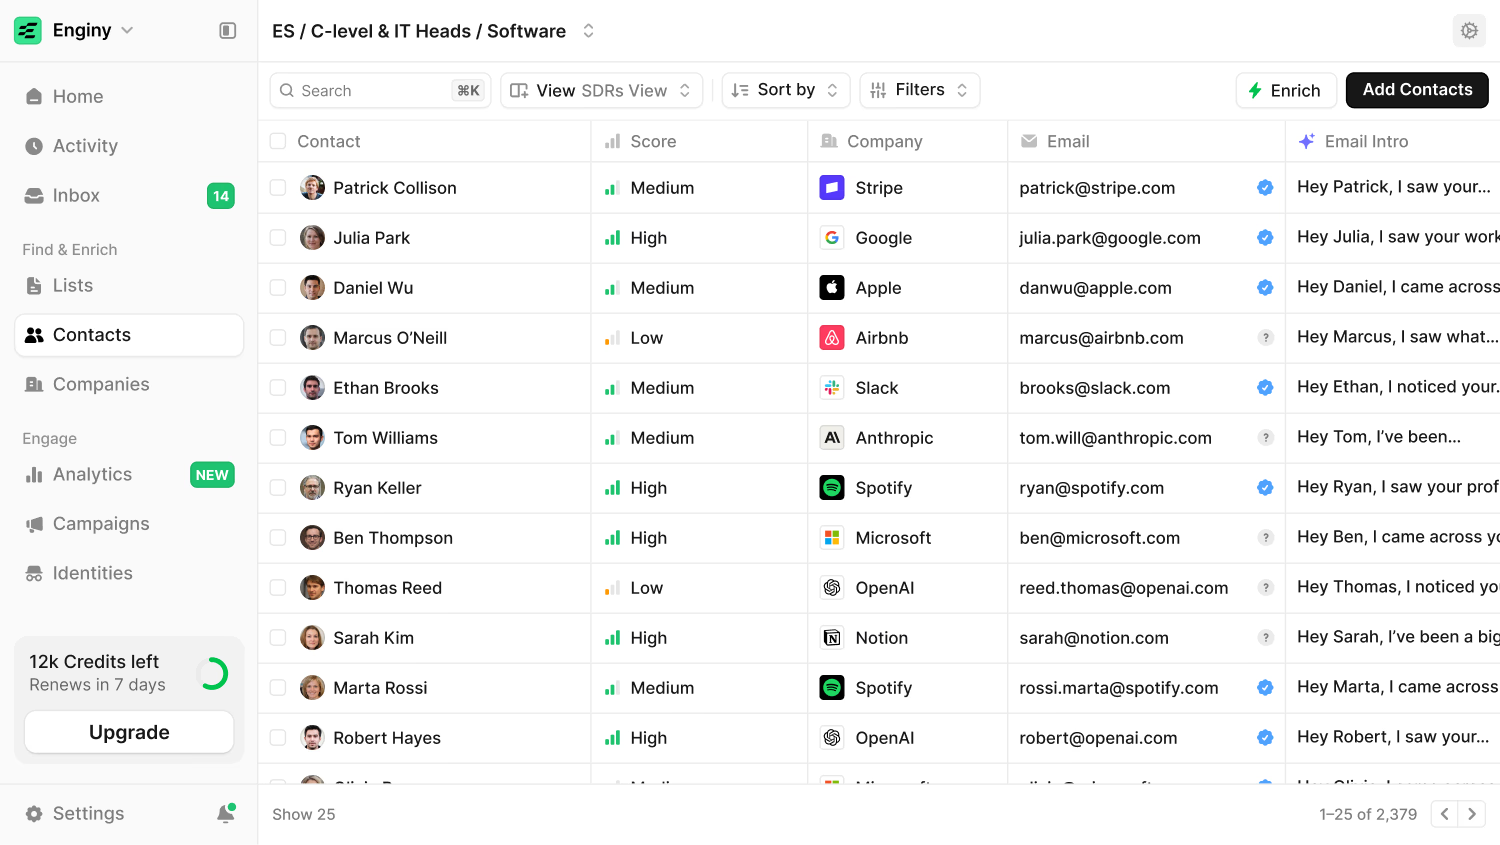Click email intro 'Hey Tom, I've been...'
Screen dimensions: 1500x845
pos(1379,437)
